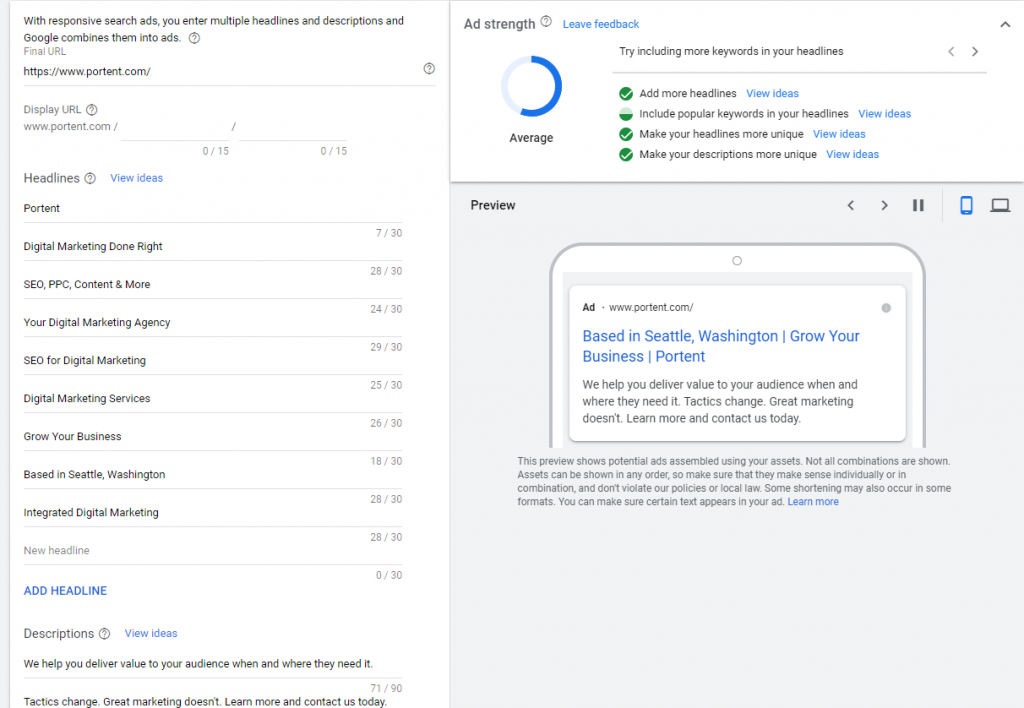Show the previous ad strength suggestion
Image resolution: width=1024 pixels, height=708 pixels.
[952, 52]
